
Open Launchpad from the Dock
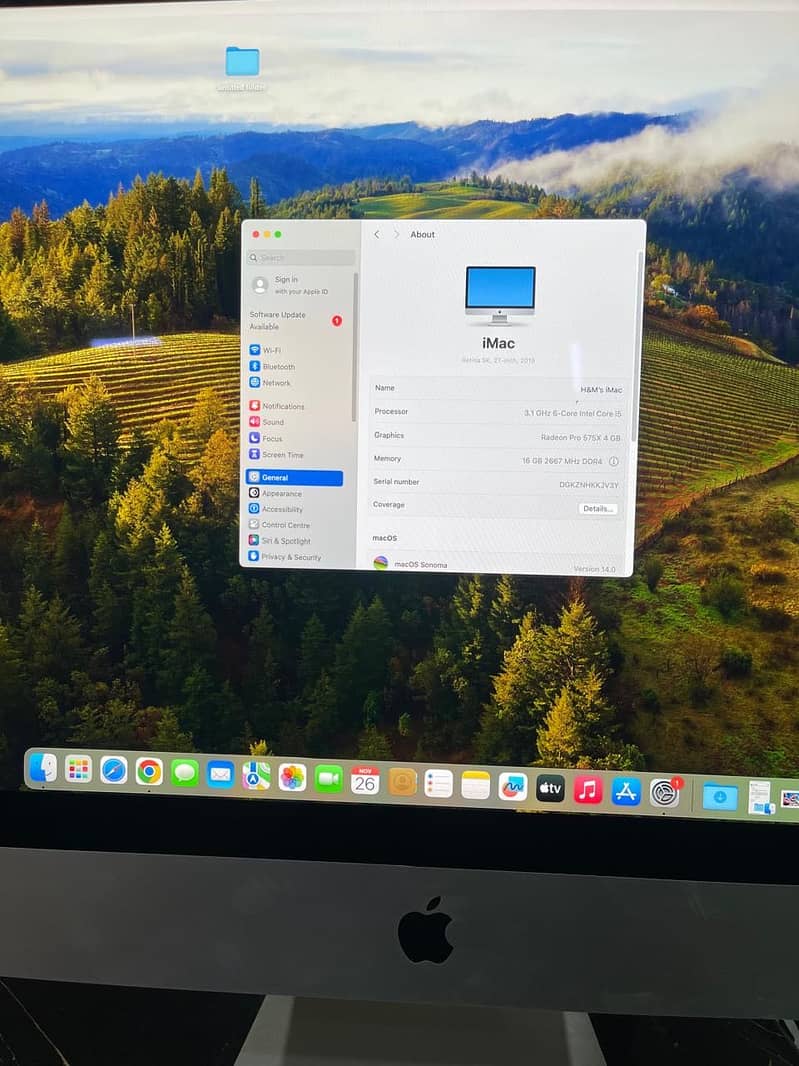(78, 770)
